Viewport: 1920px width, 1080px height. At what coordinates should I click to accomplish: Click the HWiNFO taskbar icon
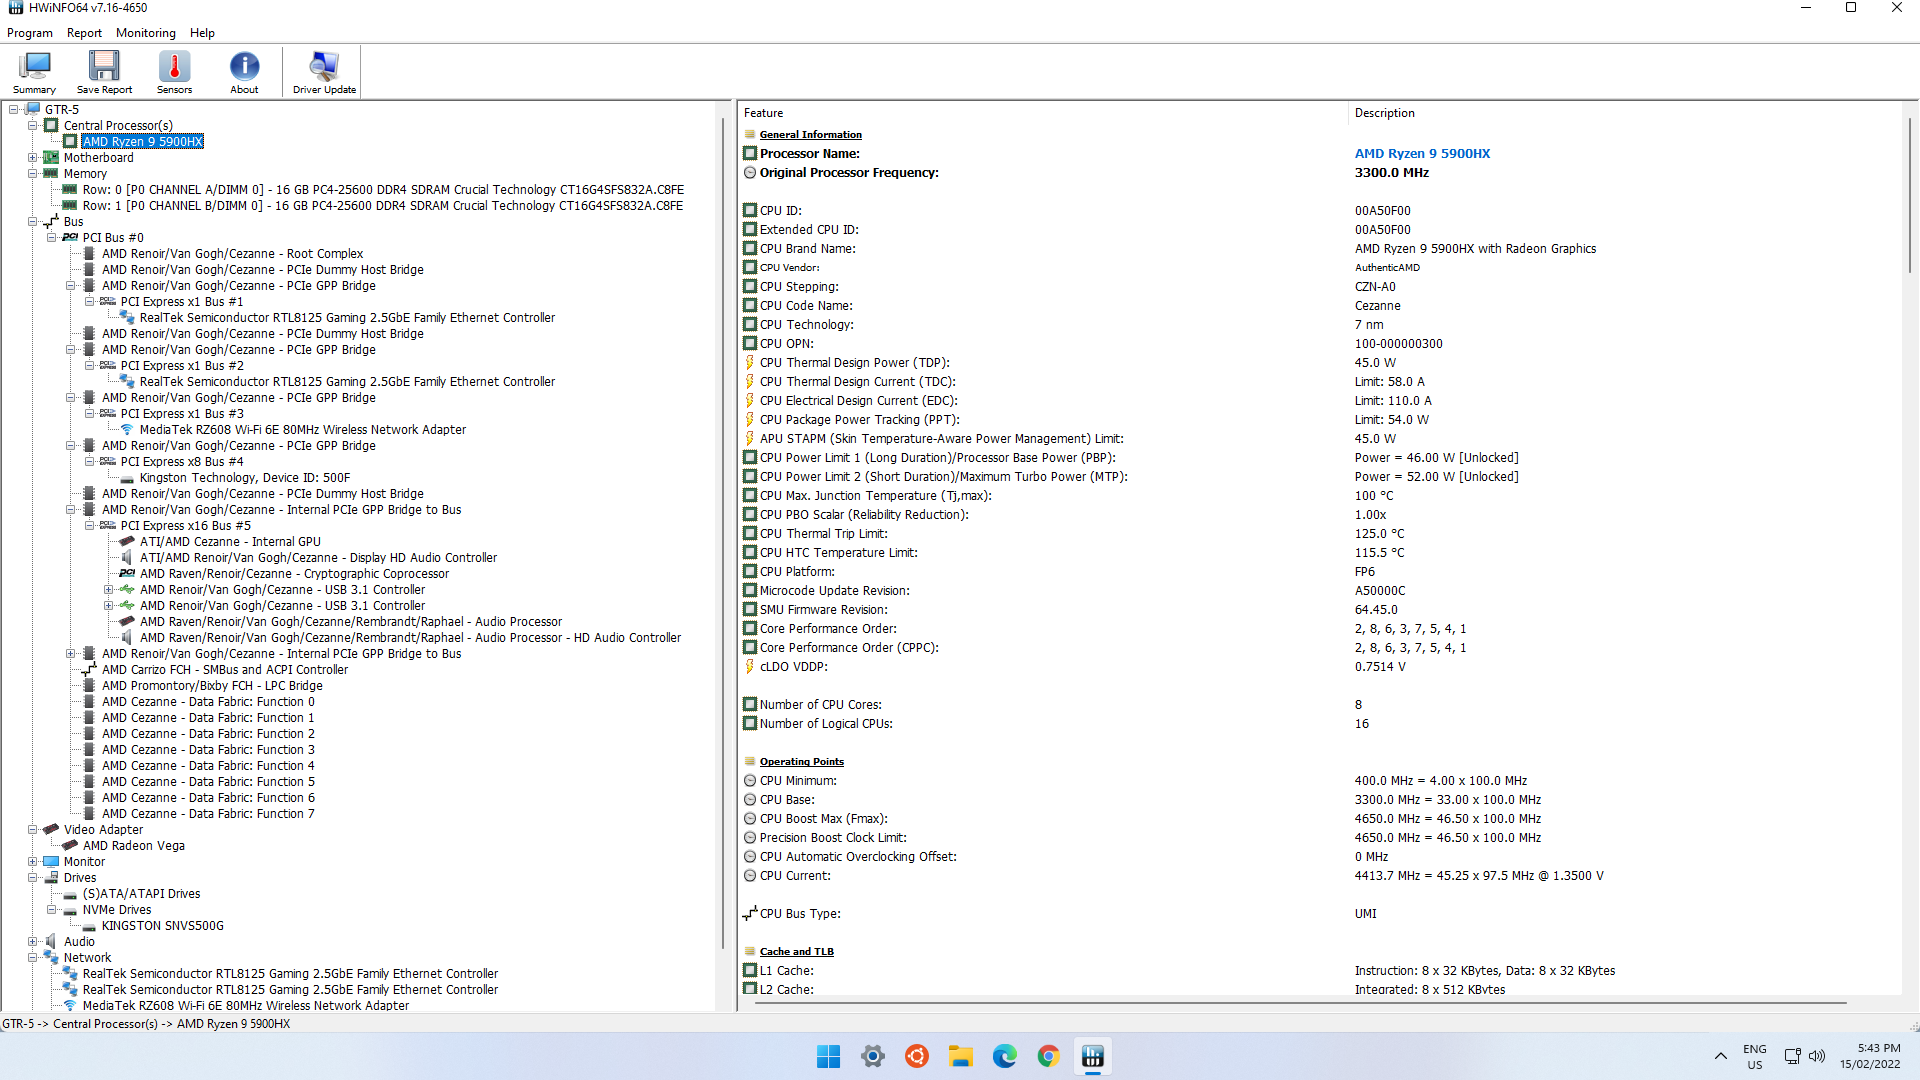[1092, 1056]
